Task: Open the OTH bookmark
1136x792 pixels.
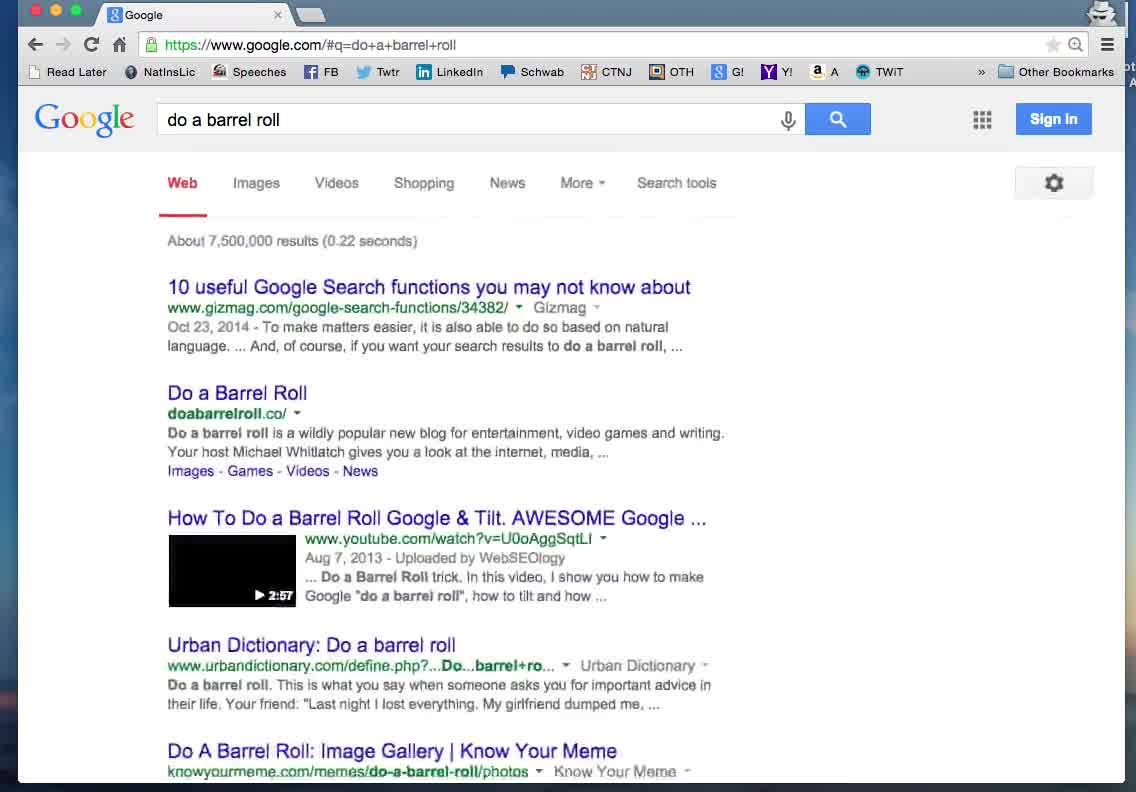Action: click(671, 72)
